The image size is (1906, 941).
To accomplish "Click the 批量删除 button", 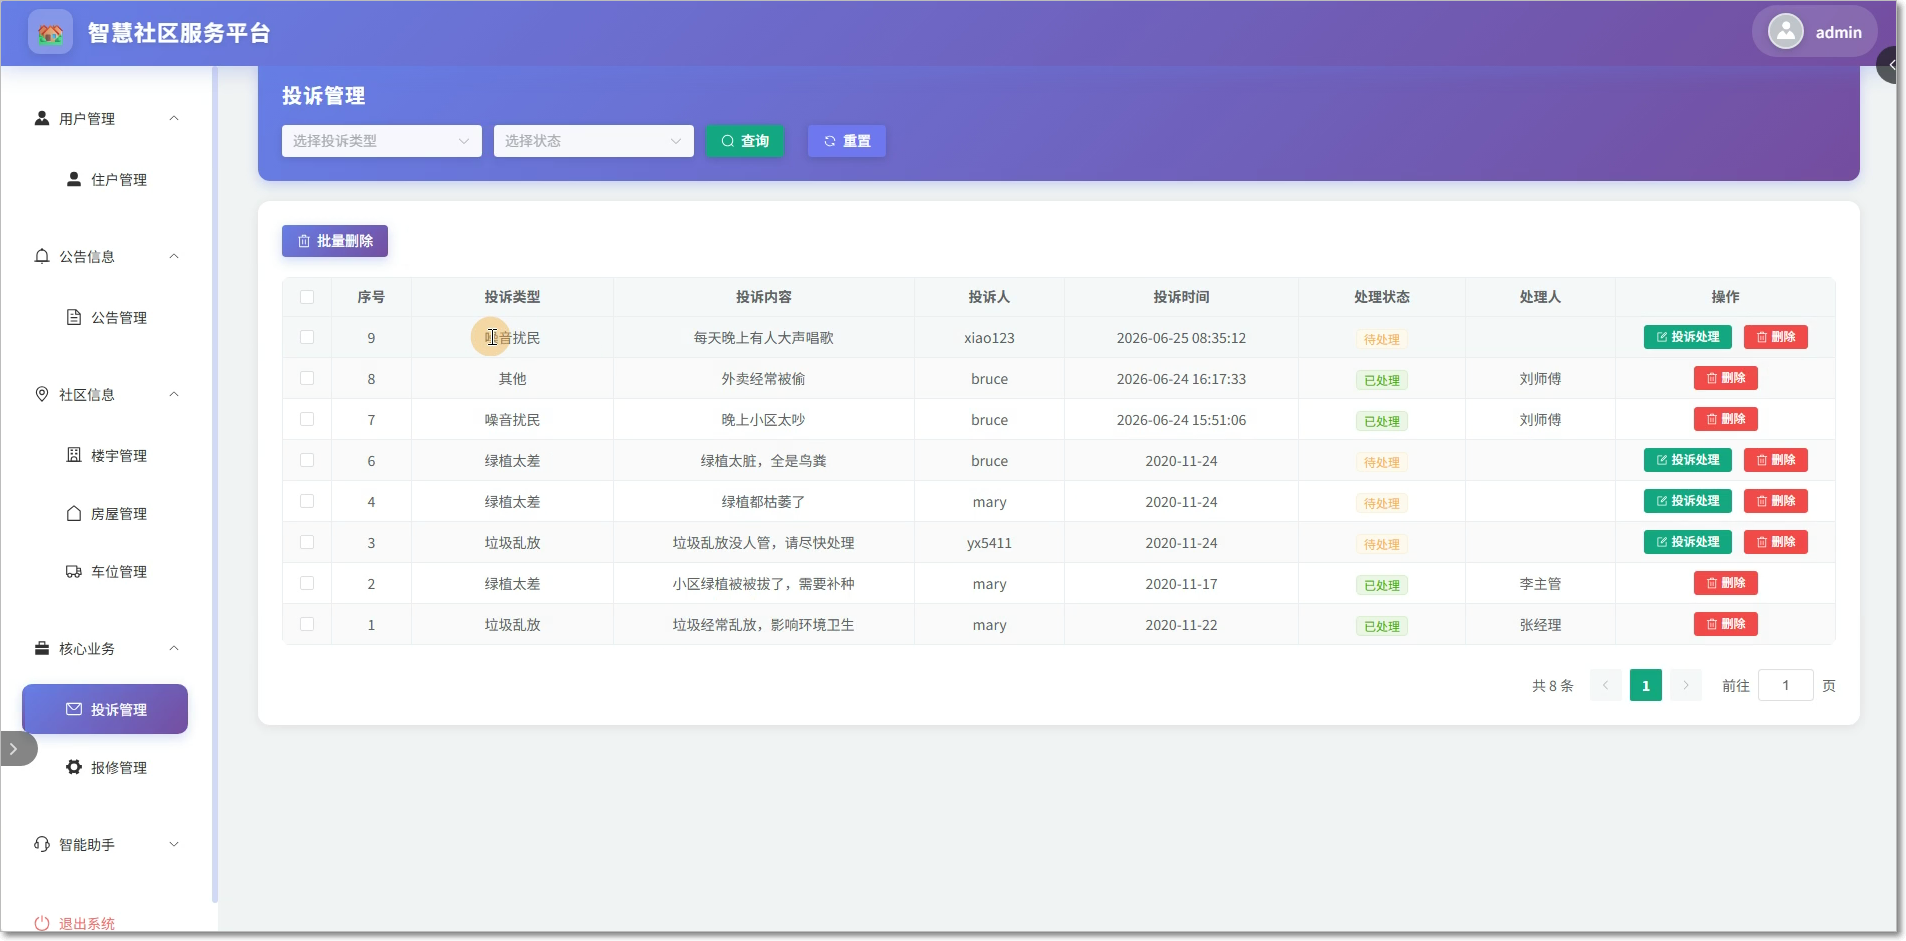I will tap(335, 241).
